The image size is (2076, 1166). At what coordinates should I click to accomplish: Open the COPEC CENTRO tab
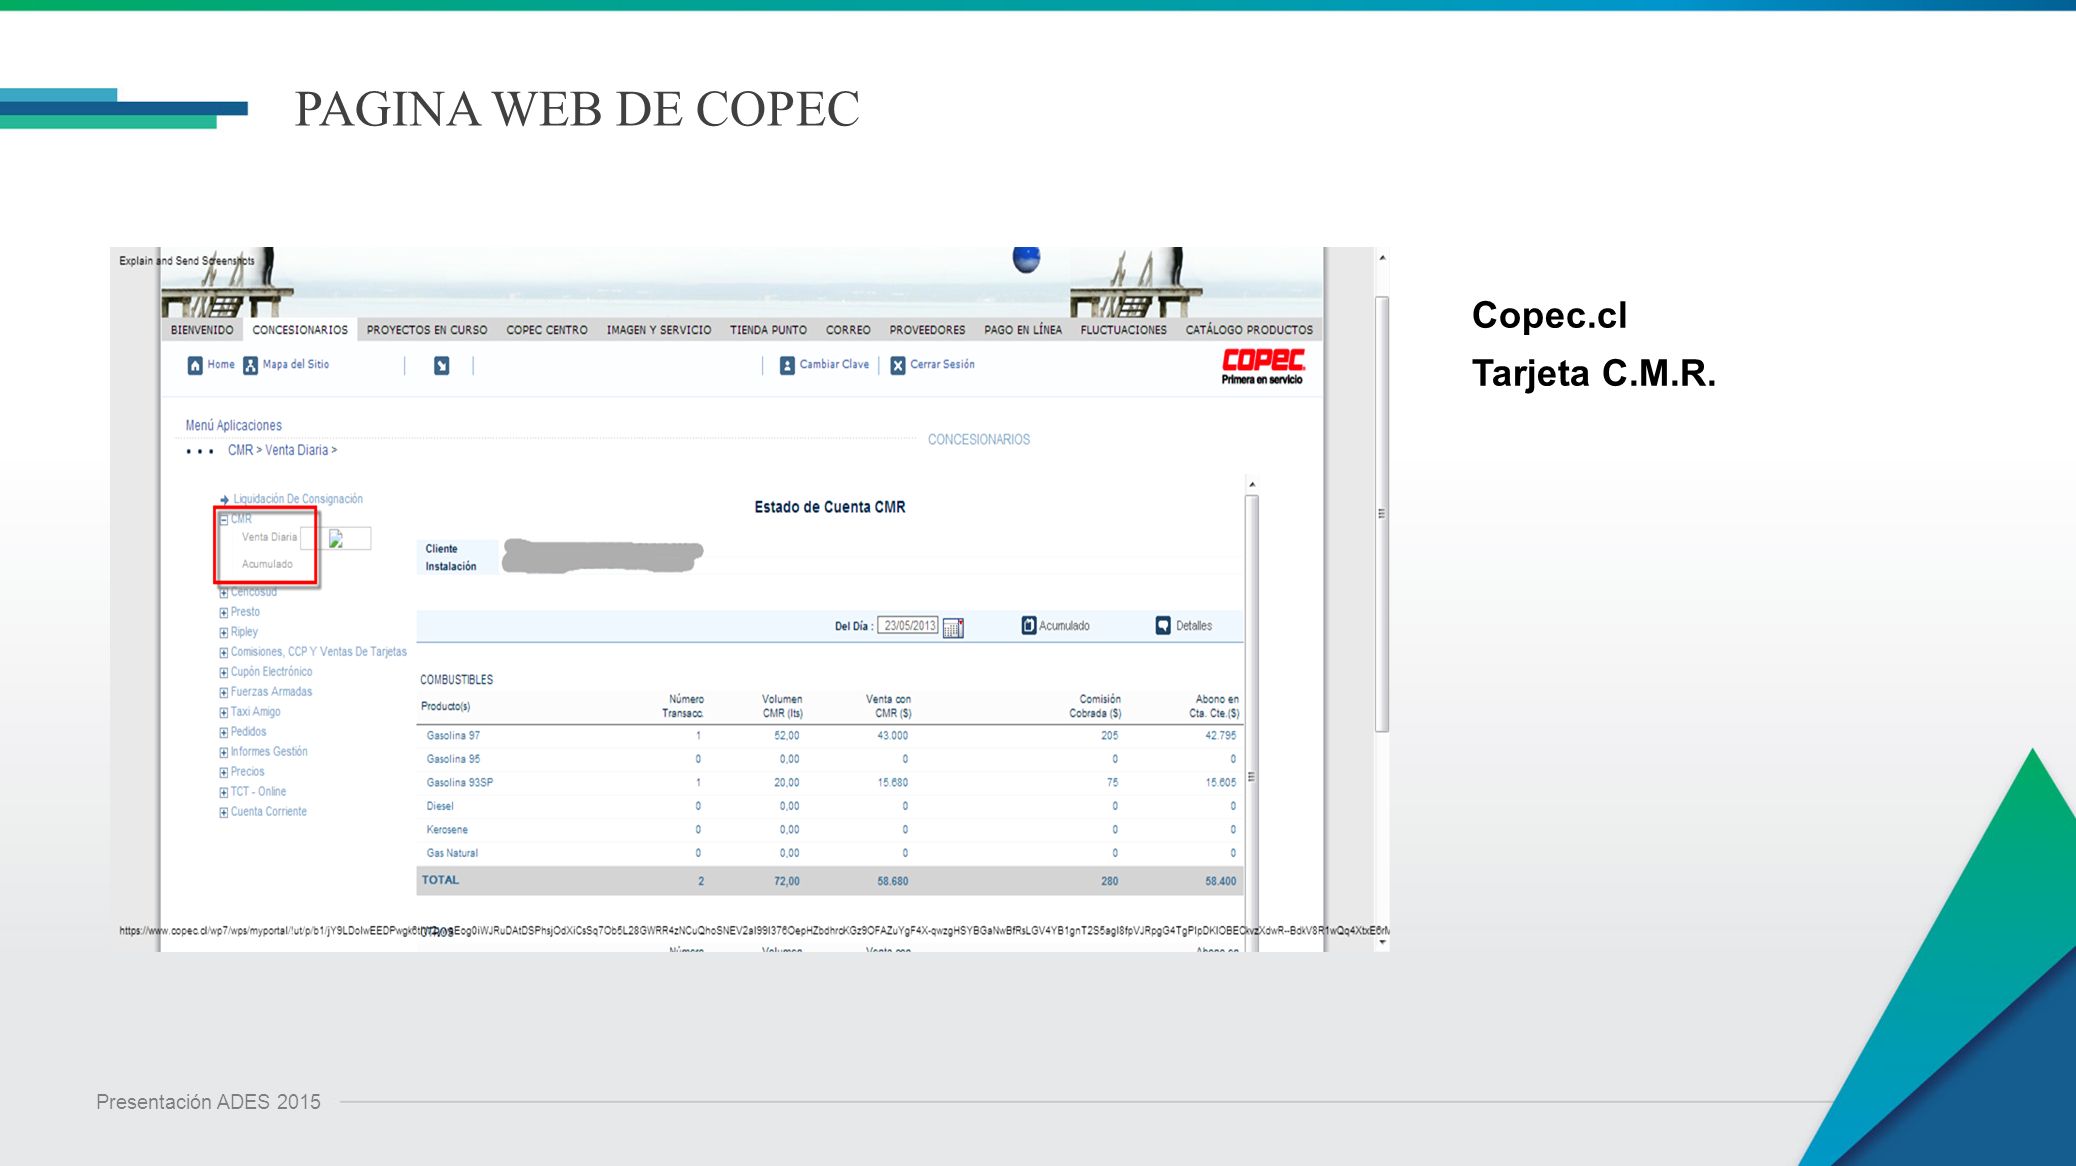tap(547, 330)
